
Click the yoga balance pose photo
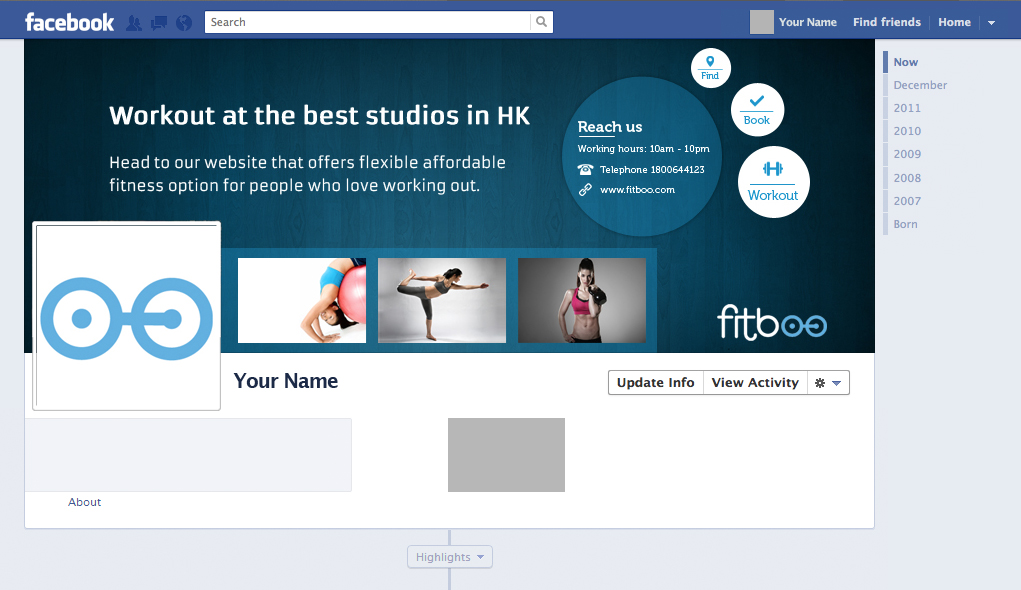click(x=442, y=300)
